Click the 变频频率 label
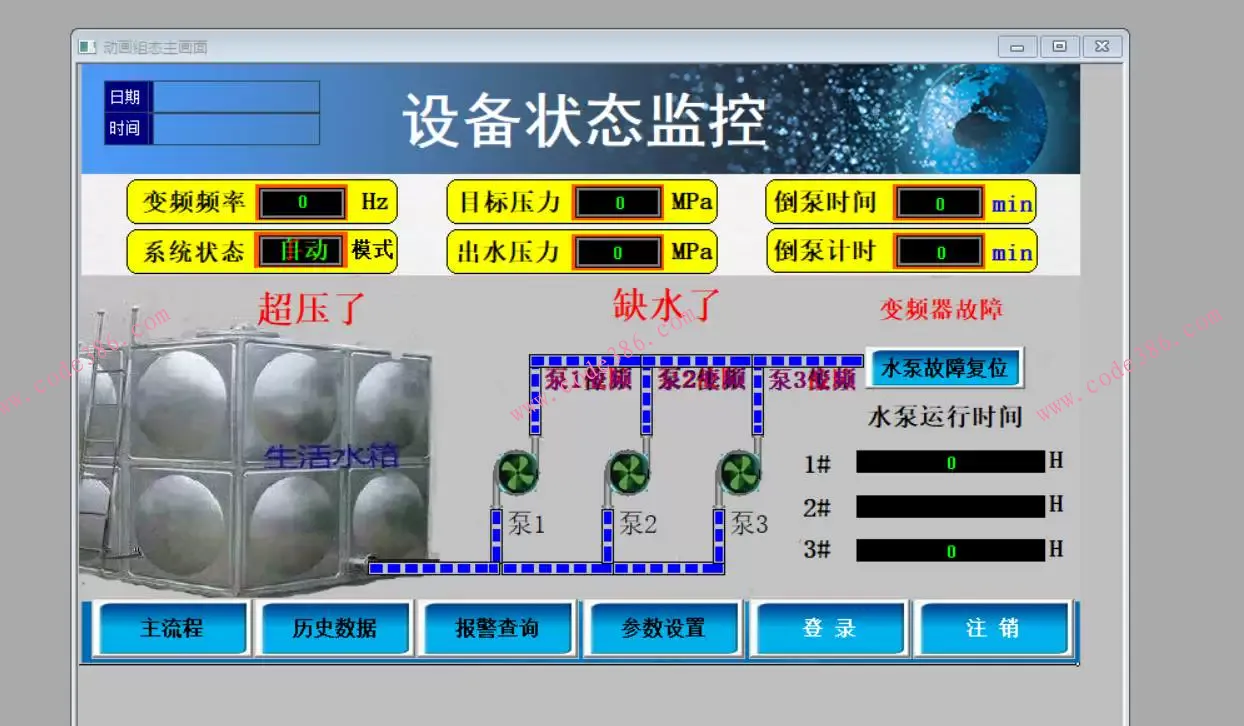1244x726 pixels. click(194, 202)
